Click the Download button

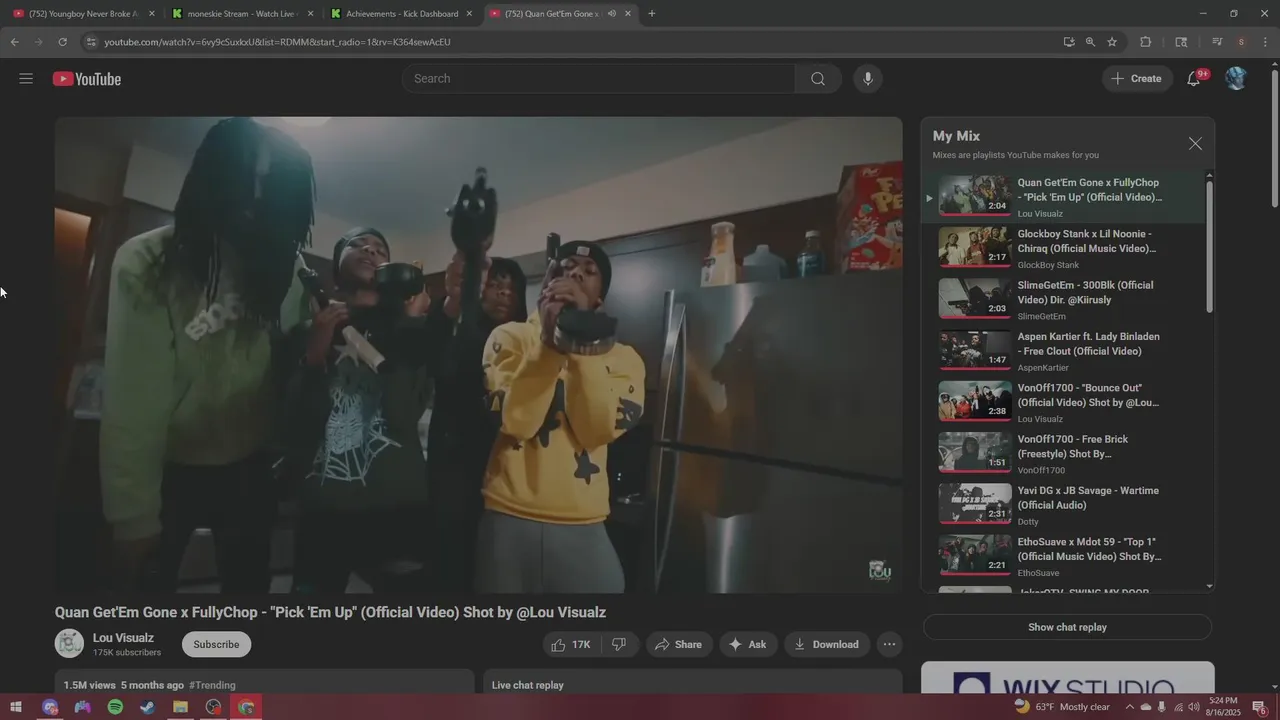tap(827, 645)
